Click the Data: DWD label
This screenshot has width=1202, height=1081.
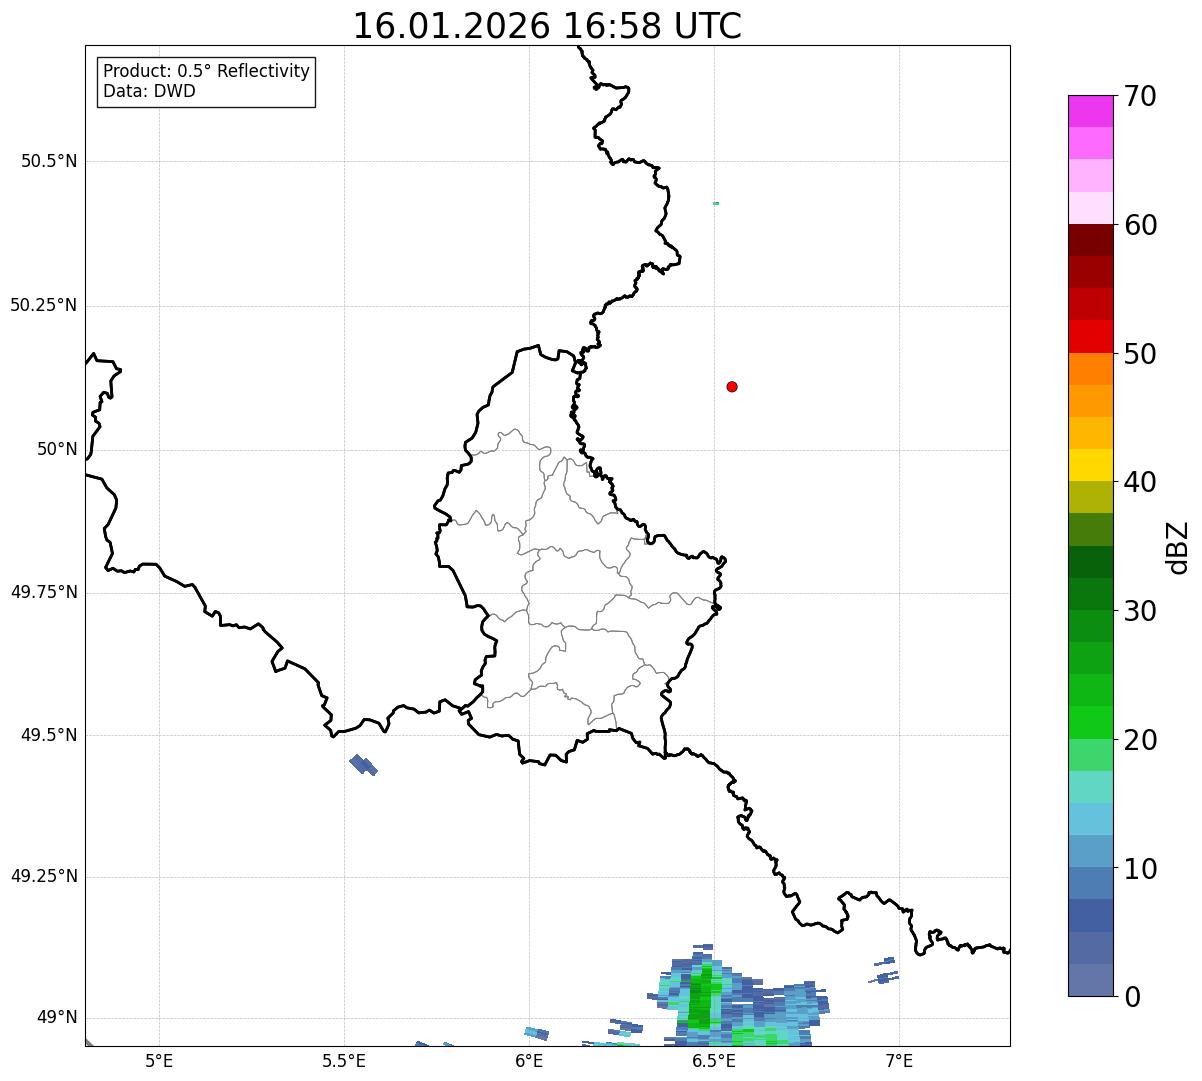pyautogui.click(x=149, y=92)
